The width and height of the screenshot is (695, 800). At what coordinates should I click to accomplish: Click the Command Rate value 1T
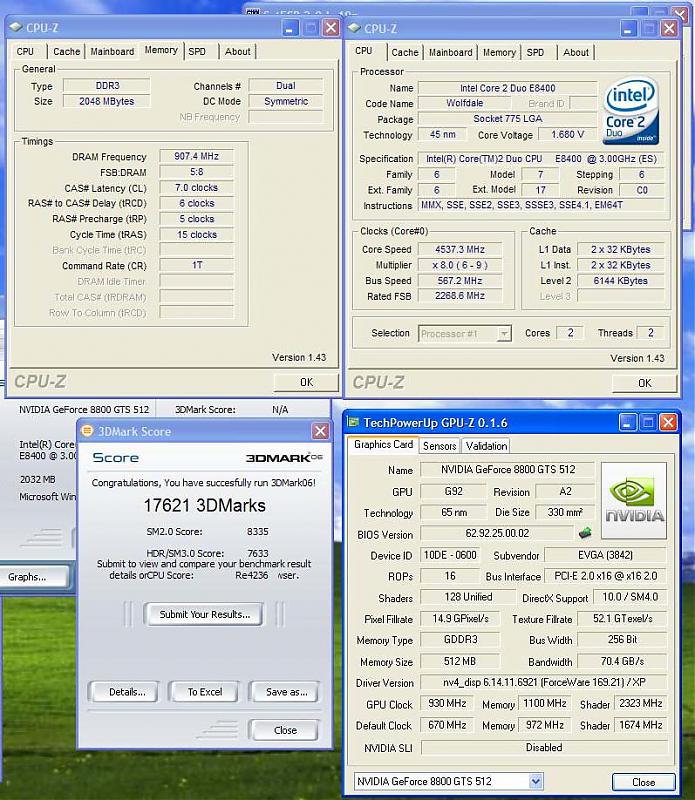[196, 265]
